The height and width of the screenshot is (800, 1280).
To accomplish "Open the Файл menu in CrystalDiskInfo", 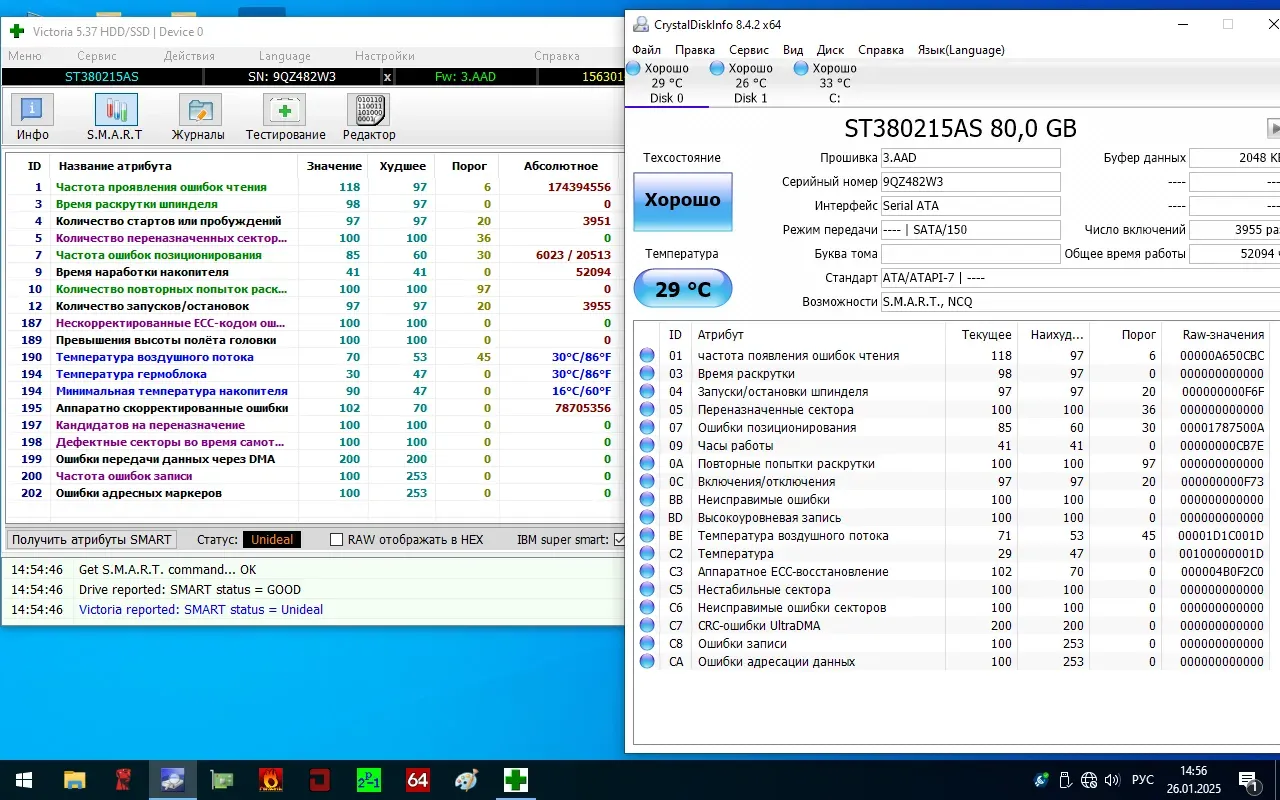I will click(x=646, y=50).
